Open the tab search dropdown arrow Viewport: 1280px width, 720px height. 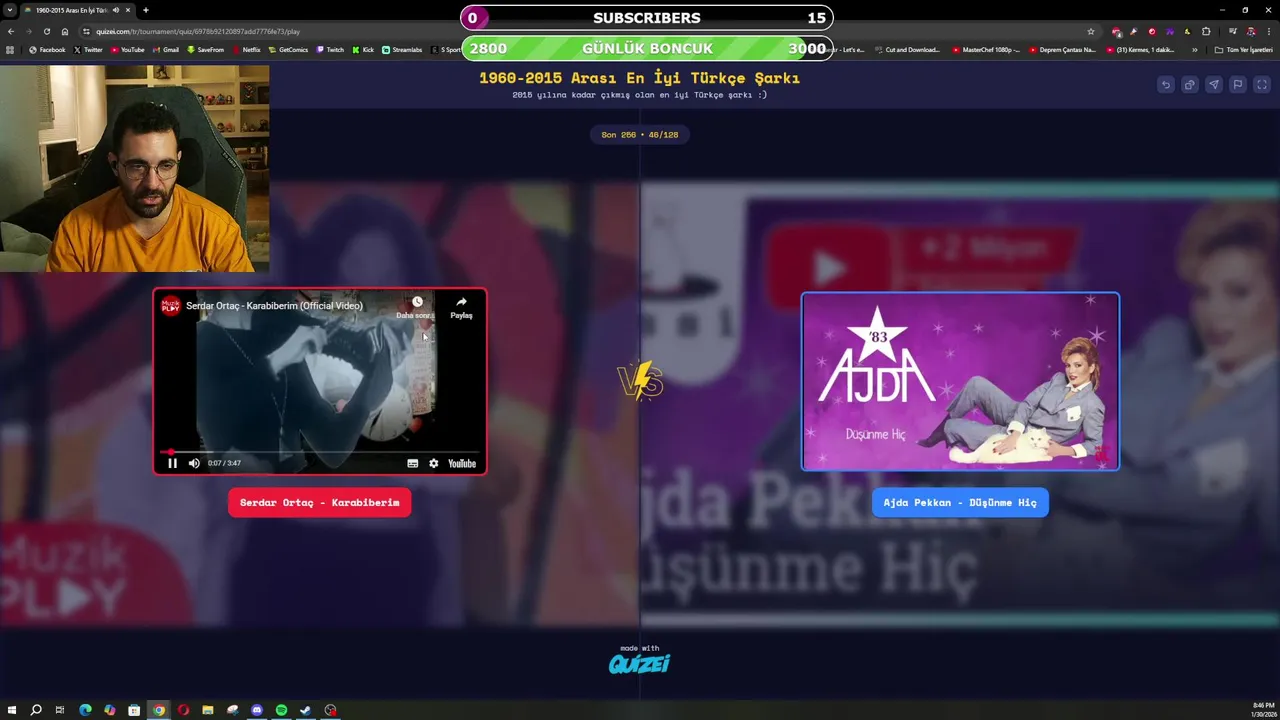tap(10, 10)
